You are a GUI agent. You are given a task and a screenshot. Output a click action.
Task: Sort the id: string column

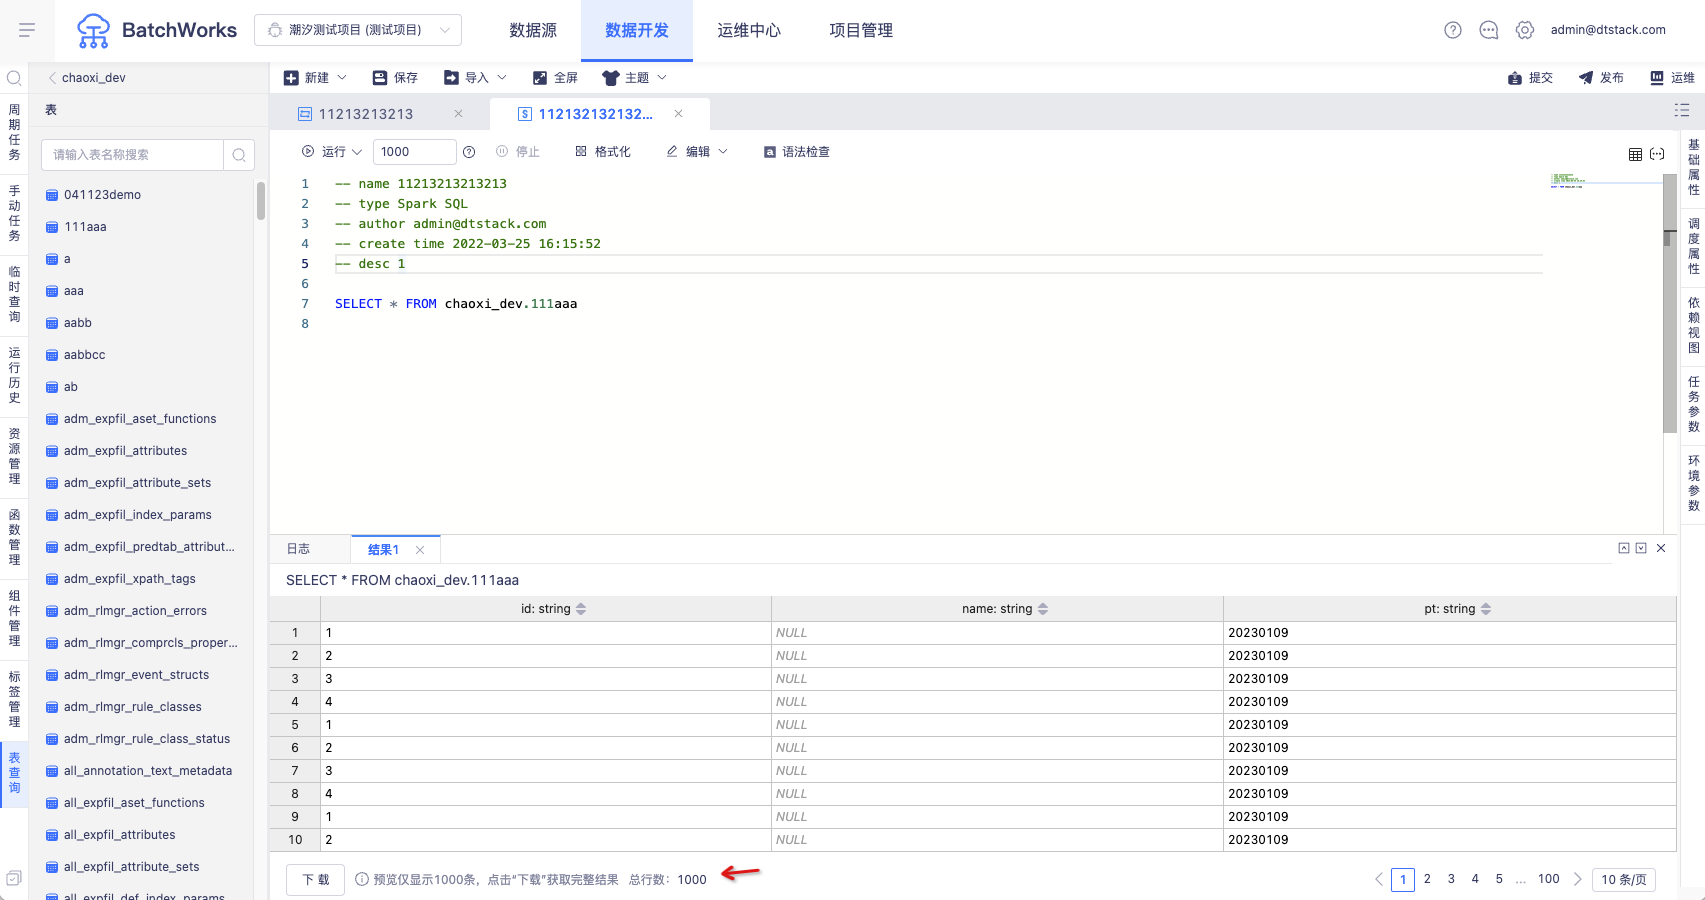(x=581, y=609)
